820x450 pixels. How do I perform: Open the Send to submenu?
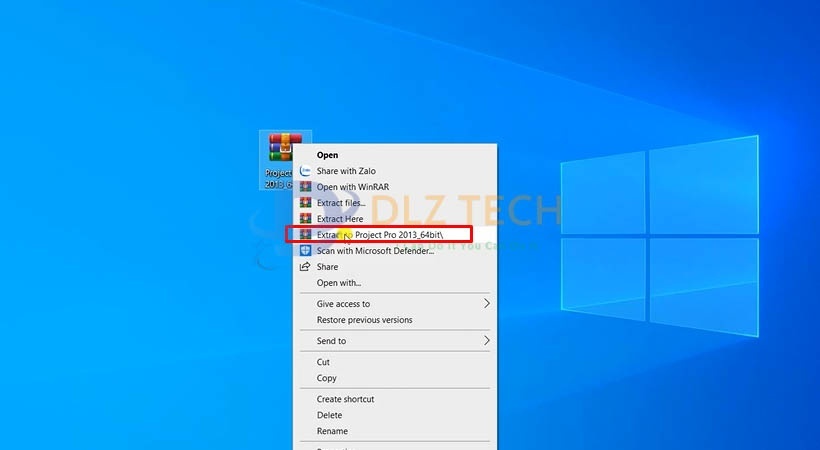(395, 341)
